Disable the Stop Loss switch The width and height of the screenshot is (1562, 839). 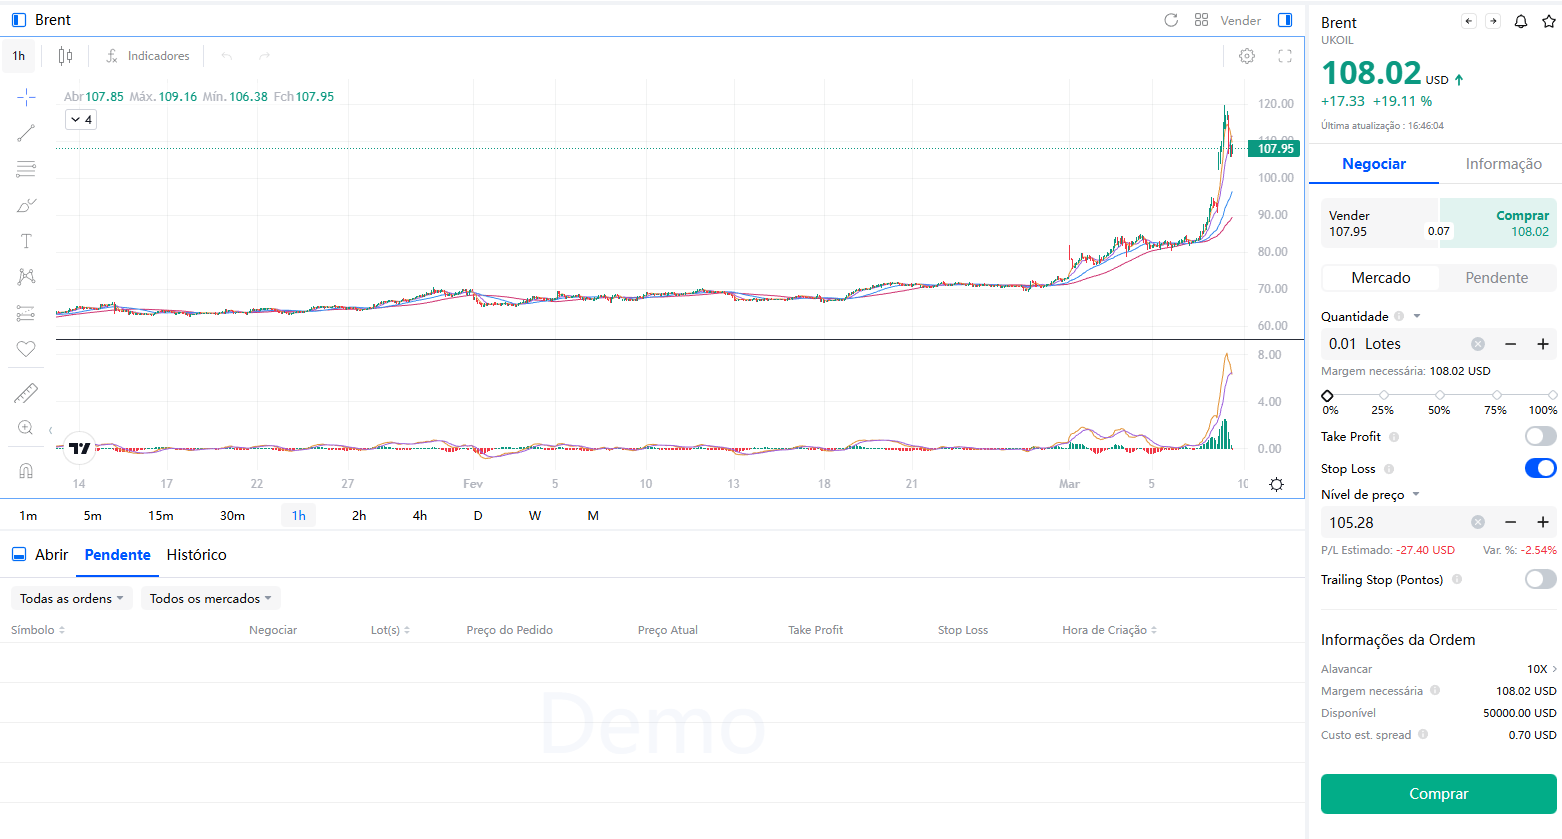click(1540, 468)
